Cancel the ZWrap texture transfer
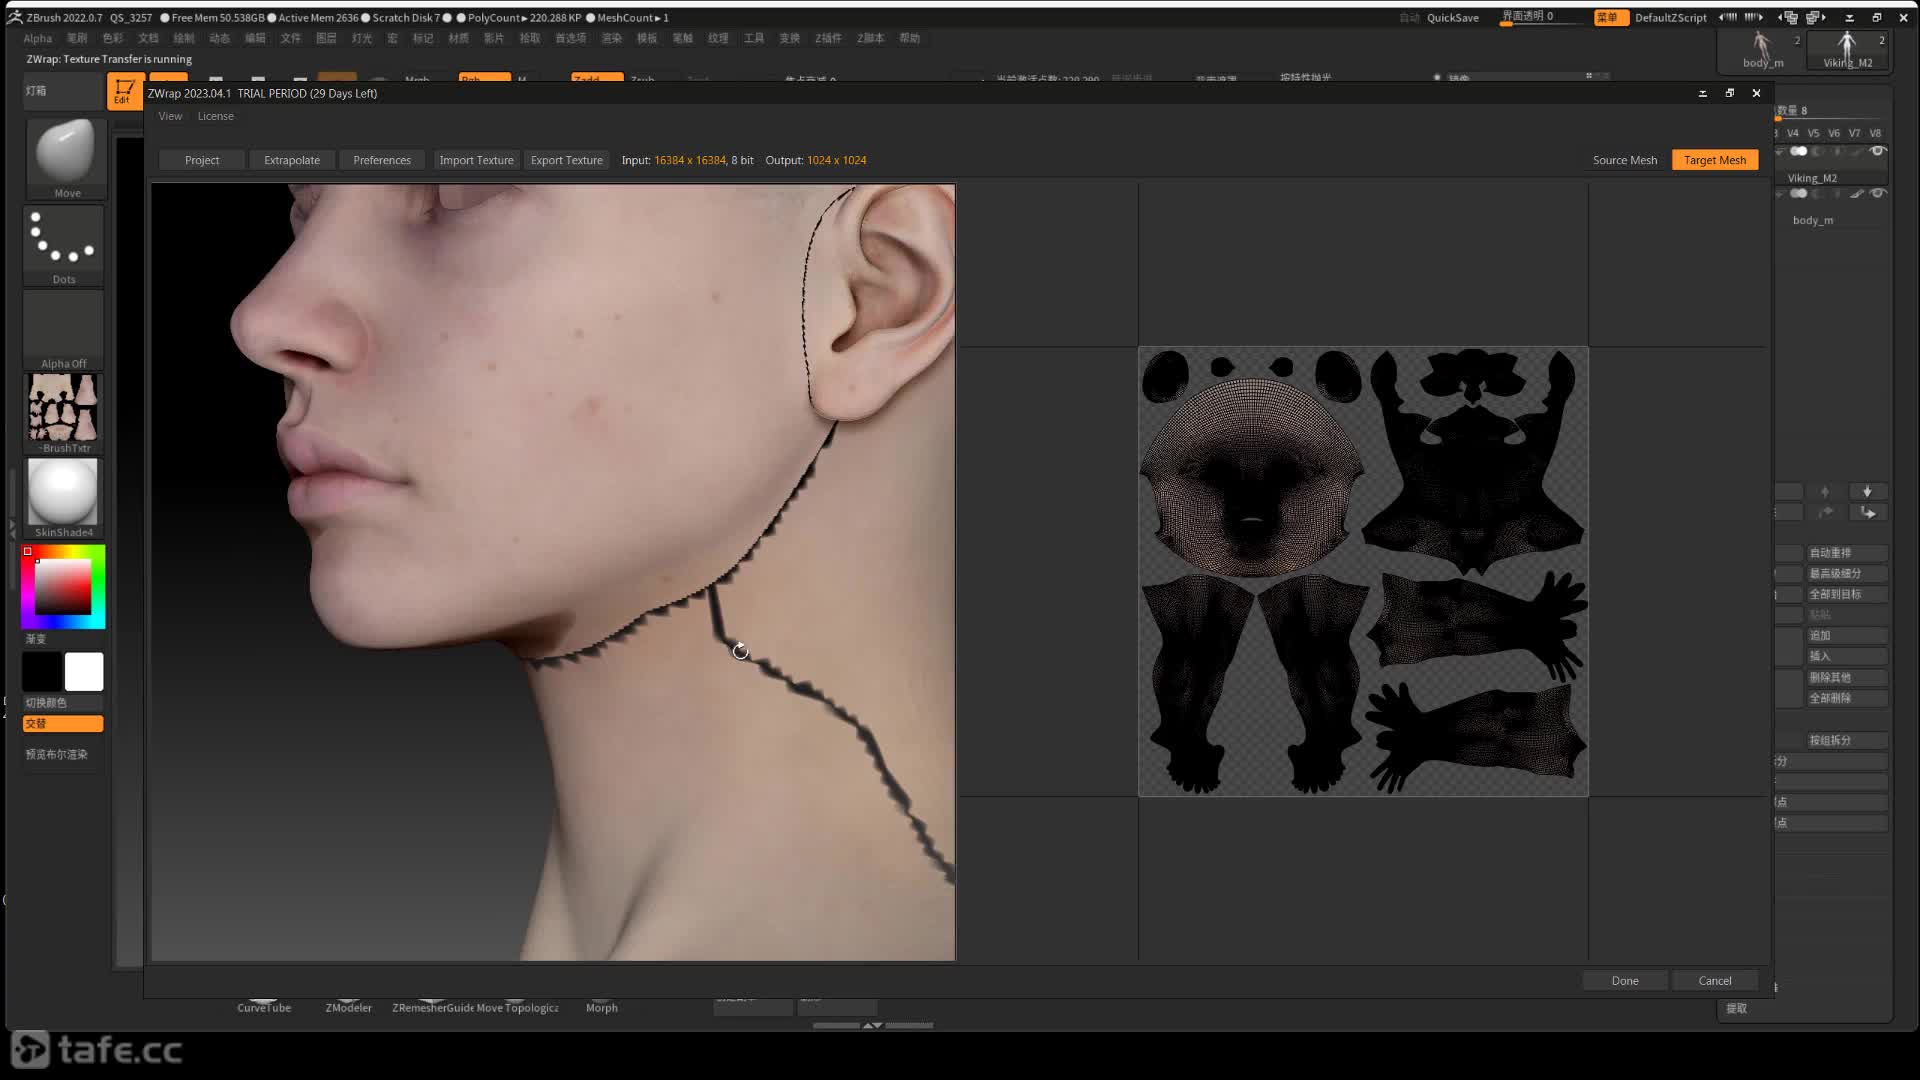 point(1714,980)
